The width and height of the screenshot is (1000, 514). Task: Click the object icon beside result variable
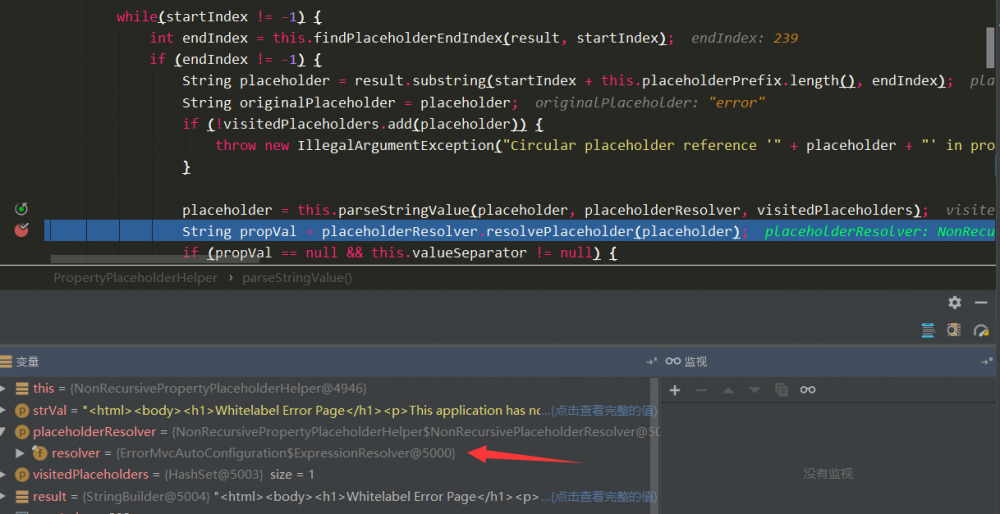click(x=22, y=496)
